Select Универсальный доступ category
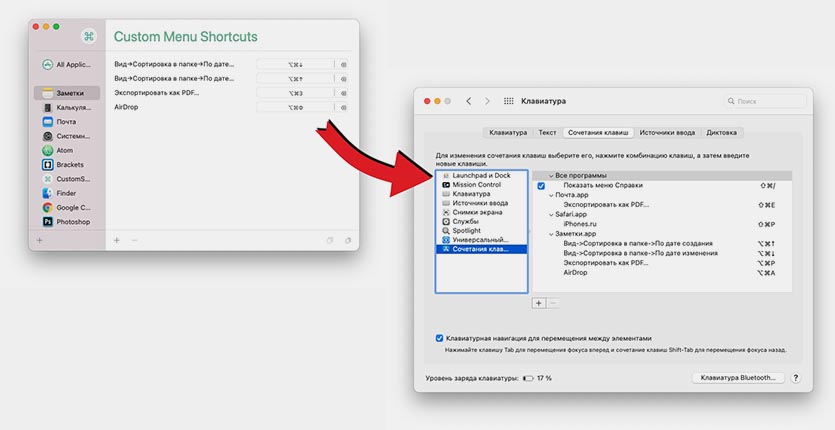 [x=481, y=240]
